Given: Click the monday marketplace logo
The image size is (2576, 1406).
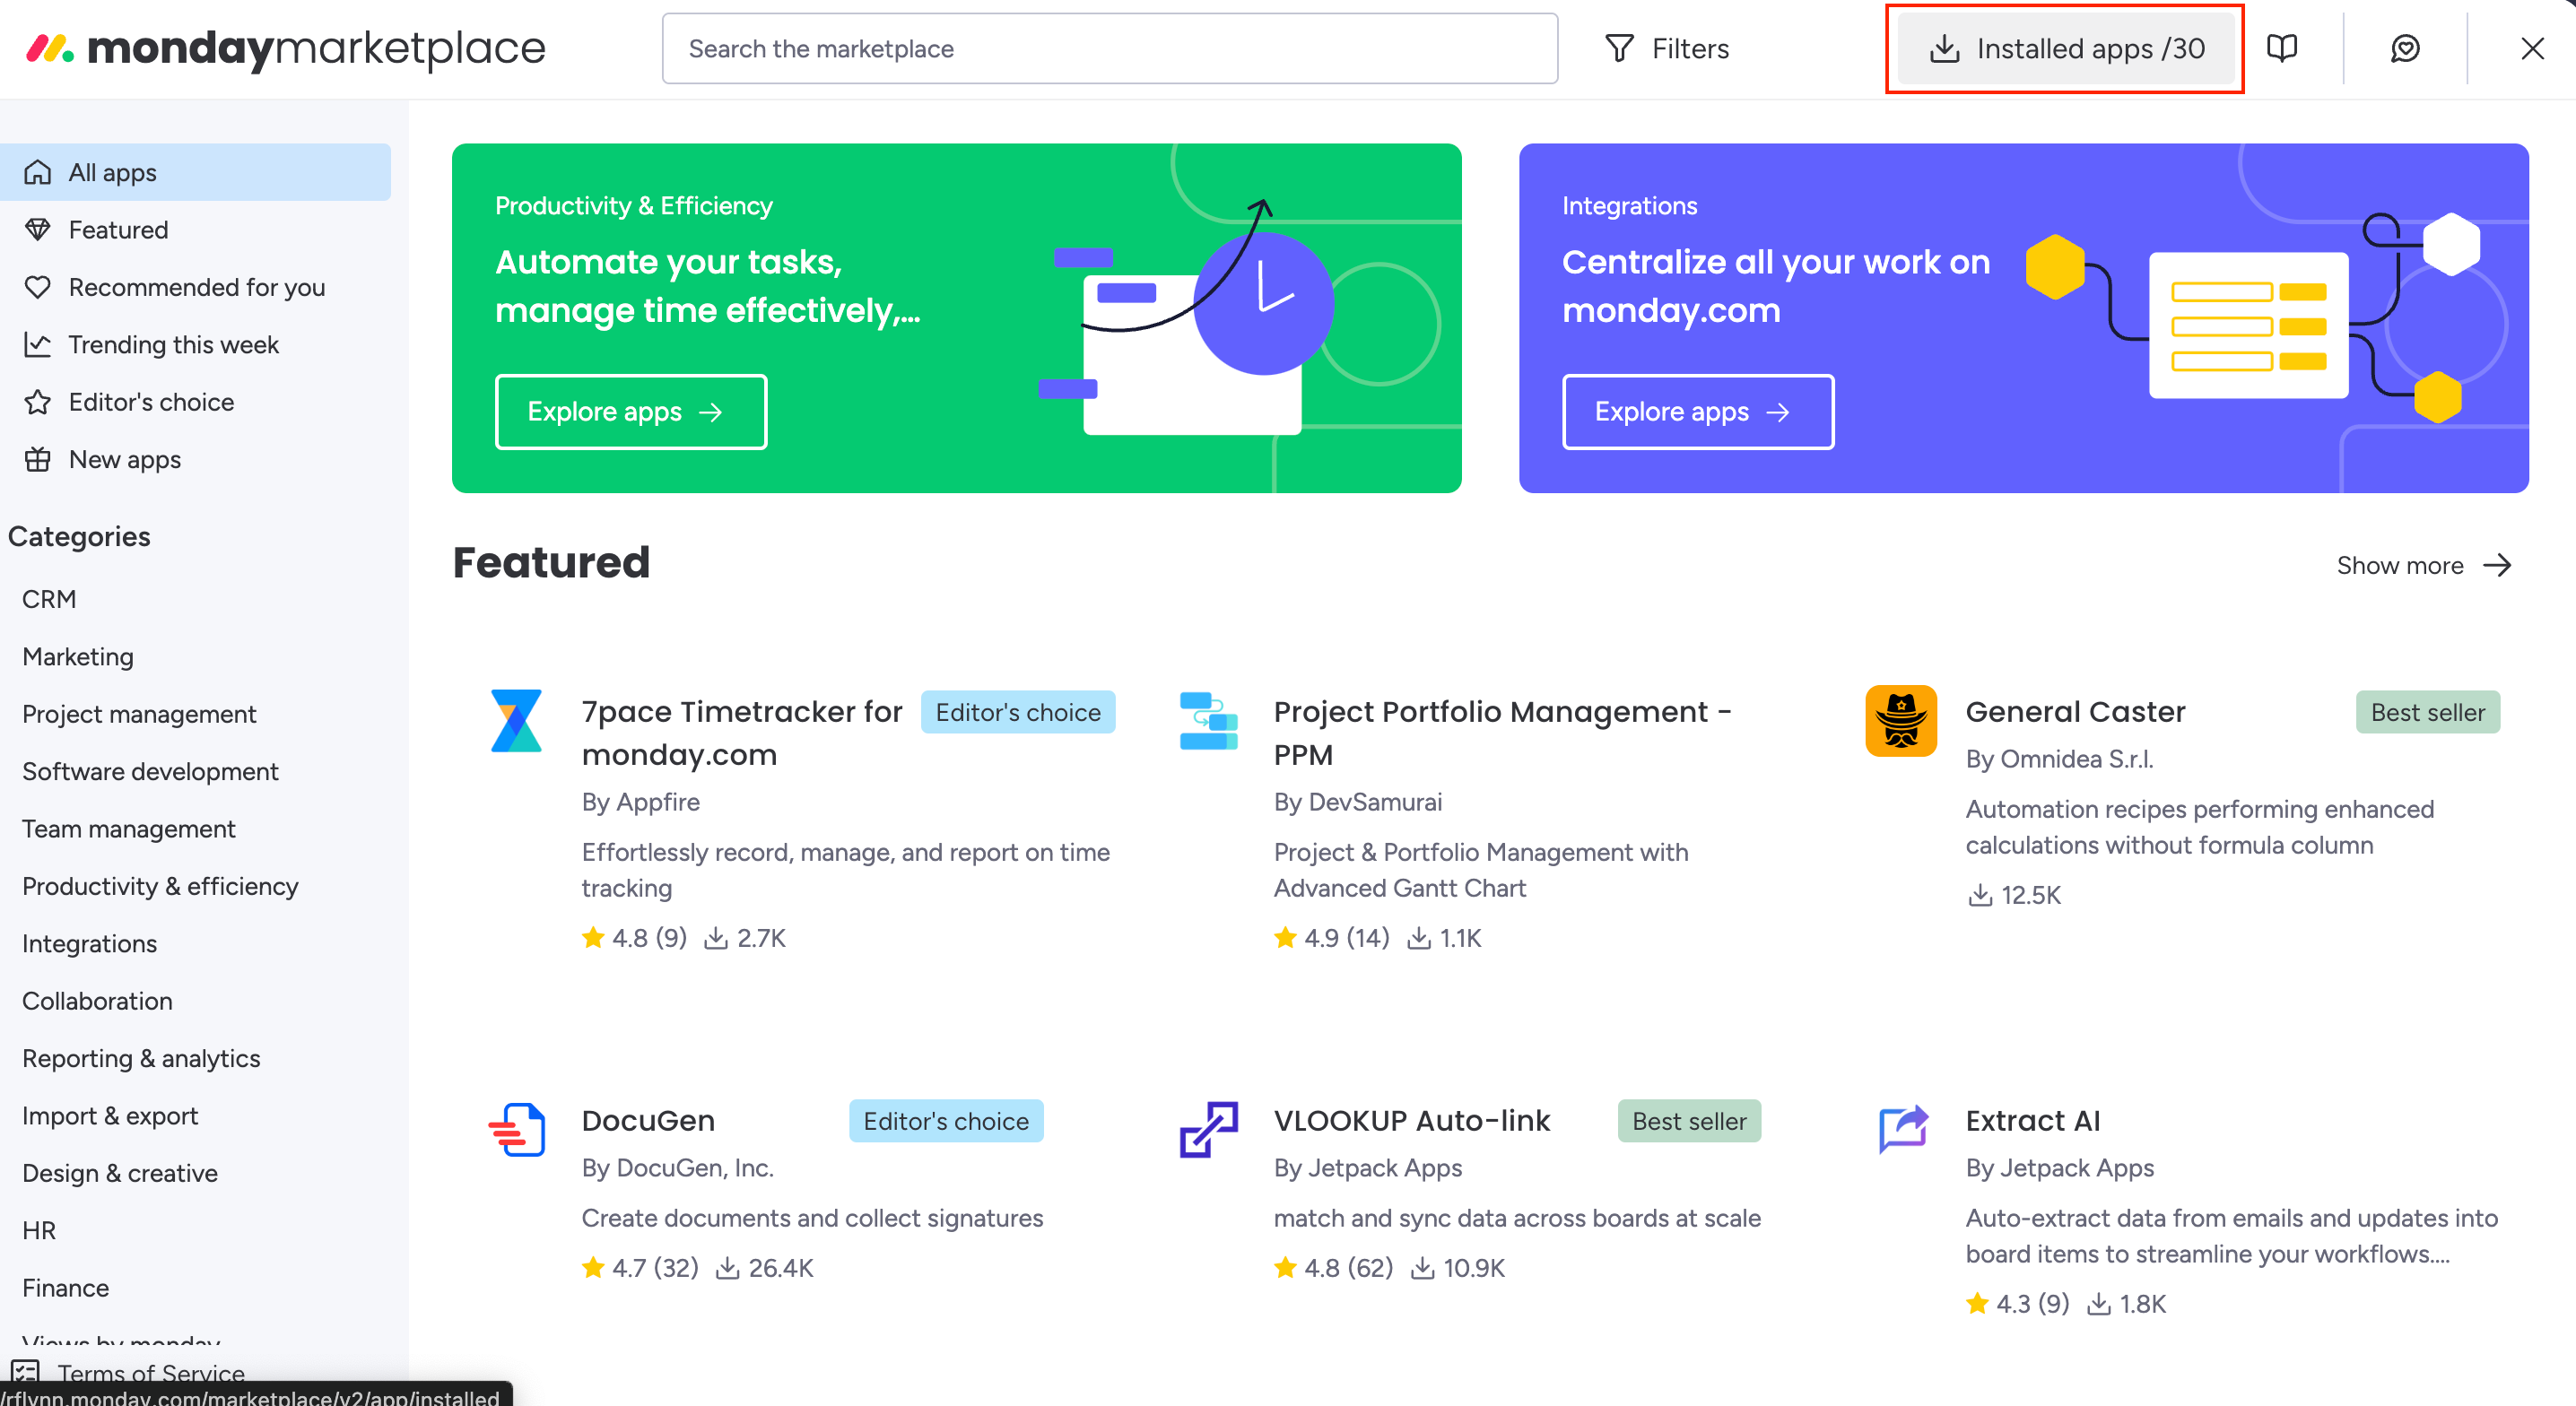Looking at the screenshot, I should (x=285, y=48).
